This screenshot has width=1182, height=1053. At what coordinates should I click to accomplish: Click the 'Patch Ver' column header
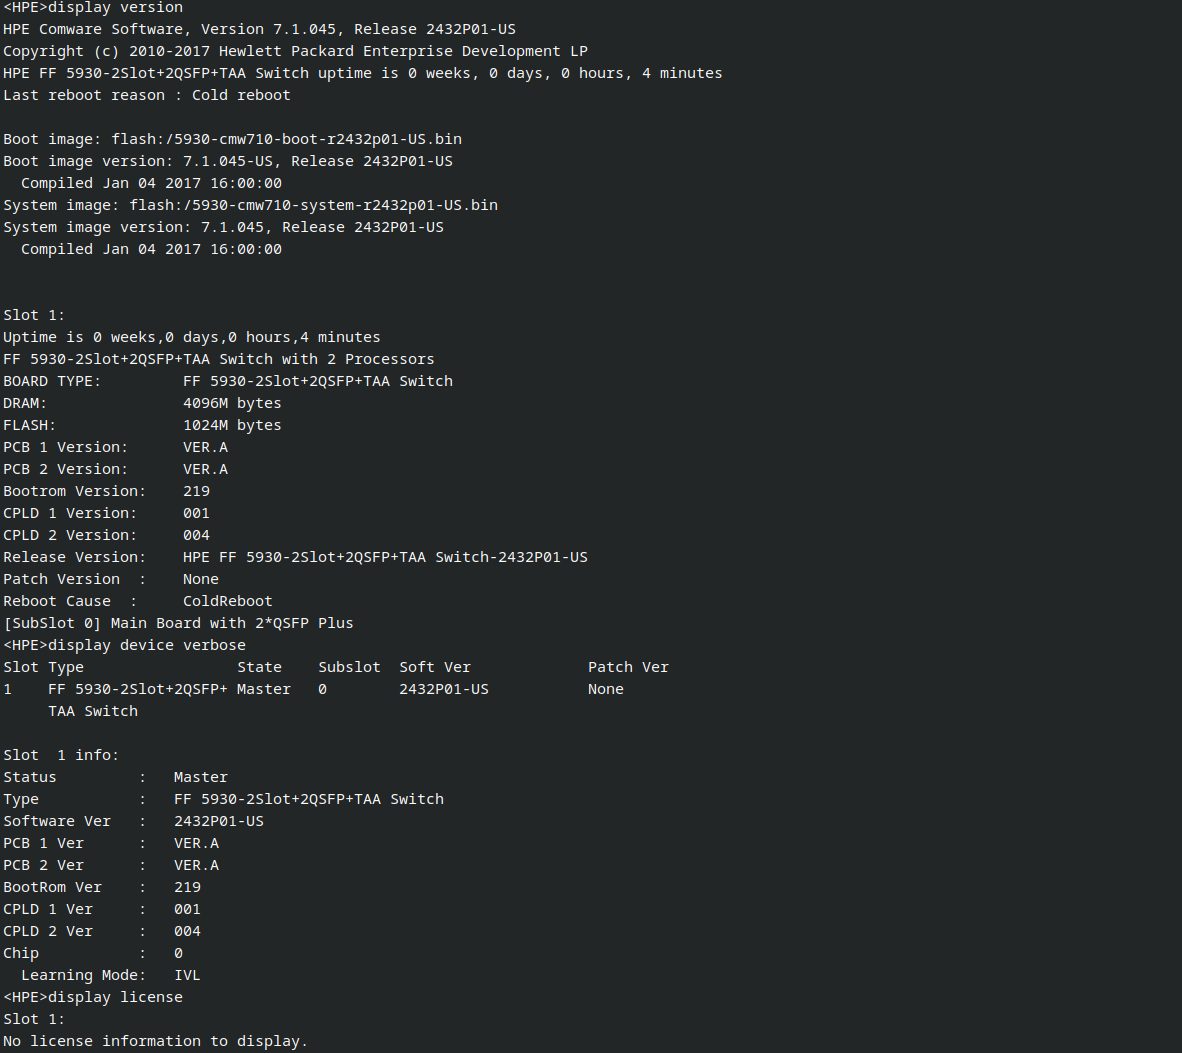(x=628, y=667)
